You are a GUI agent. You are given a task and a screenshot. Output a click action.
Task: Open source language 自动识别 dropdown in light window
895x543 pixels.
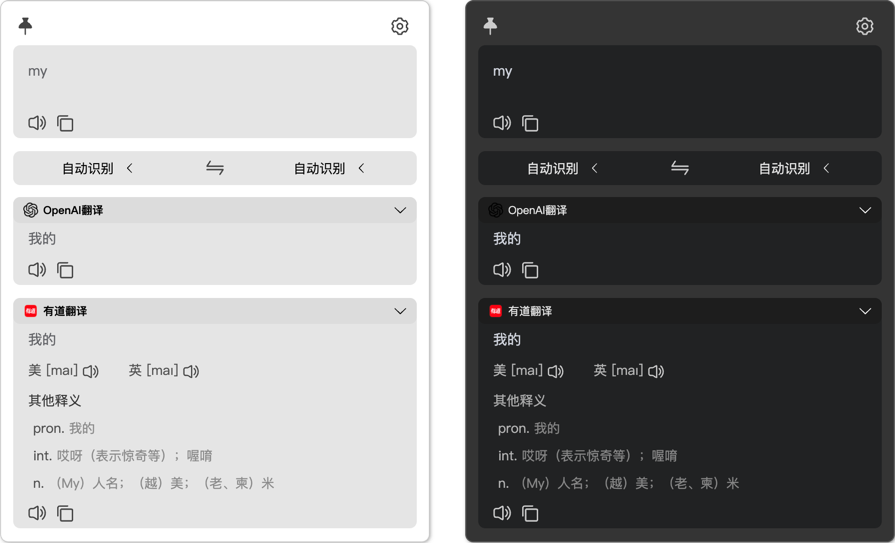(x=98, y=168)
